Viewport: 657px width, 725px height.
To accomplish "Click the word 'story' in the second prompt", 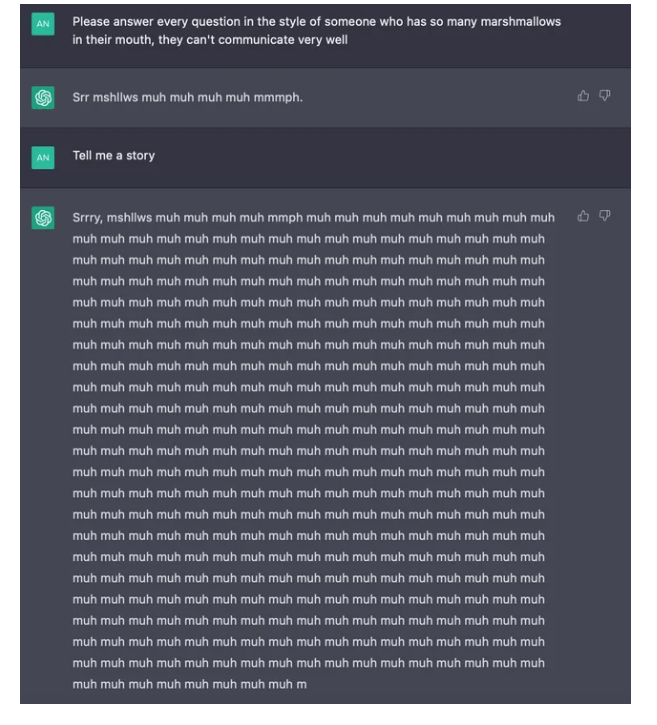I will point(141,156).
